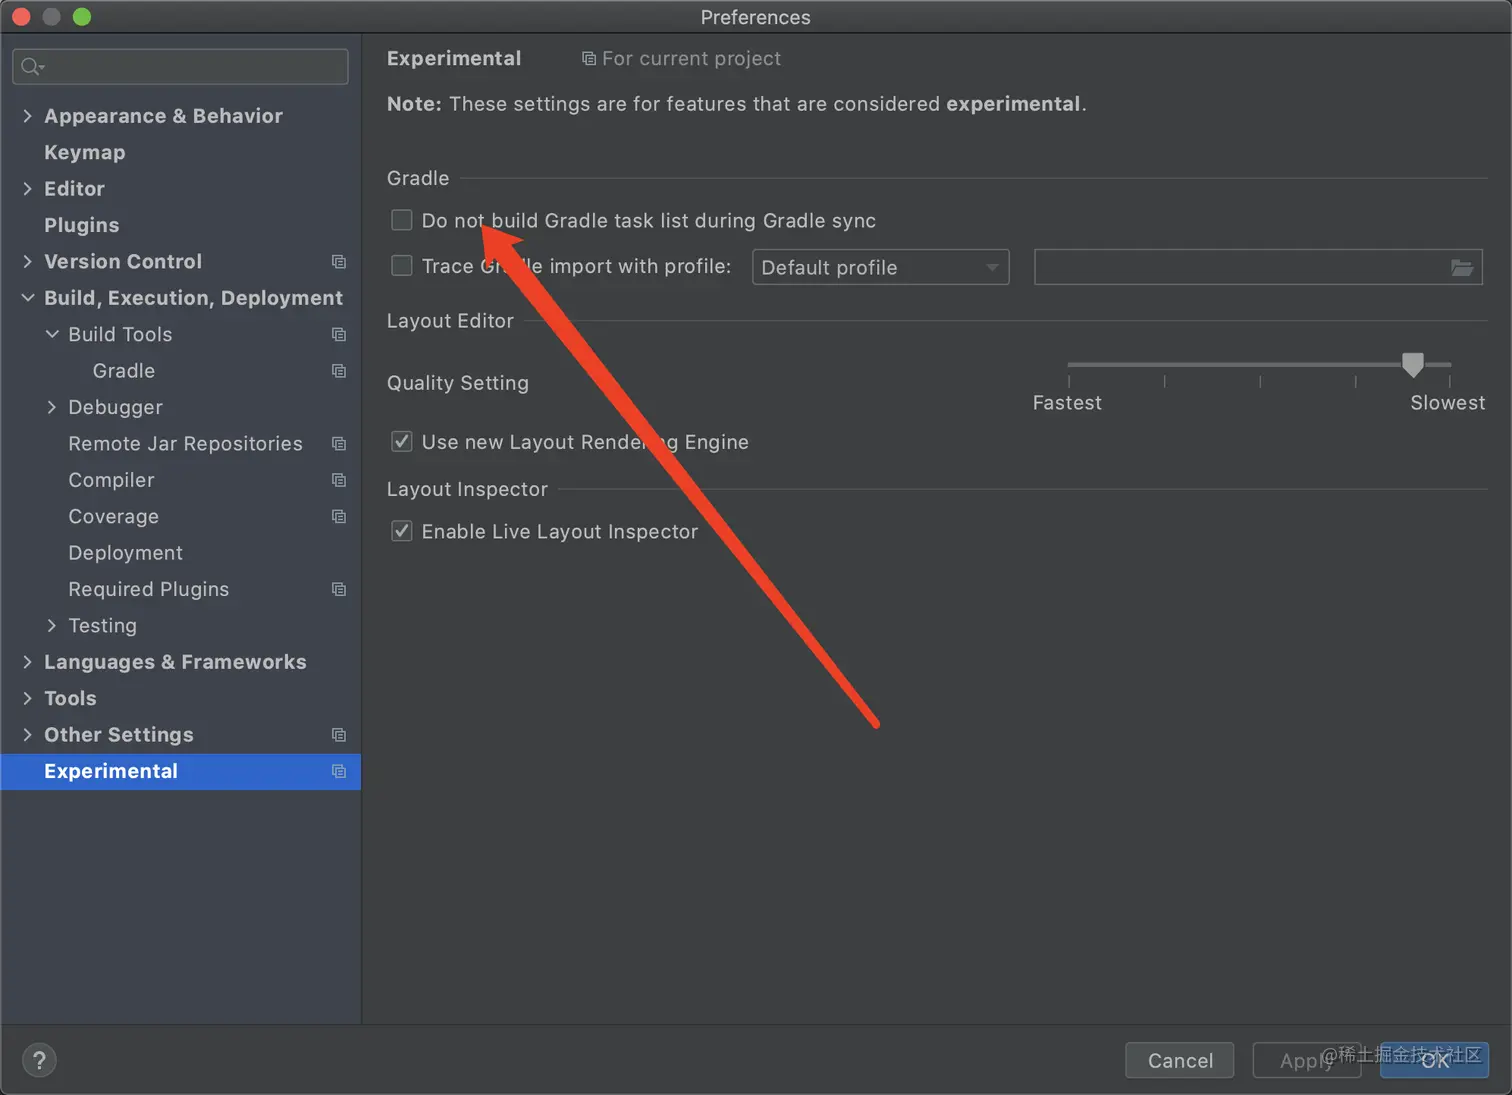Click the Quality Setting slider handle
The height and width of the screenshot is (1095, 1512).
coord(1412,365)
